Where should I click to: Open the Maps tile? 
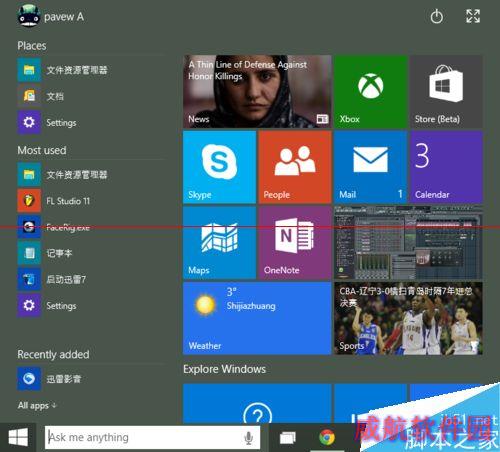coord(219,243)
